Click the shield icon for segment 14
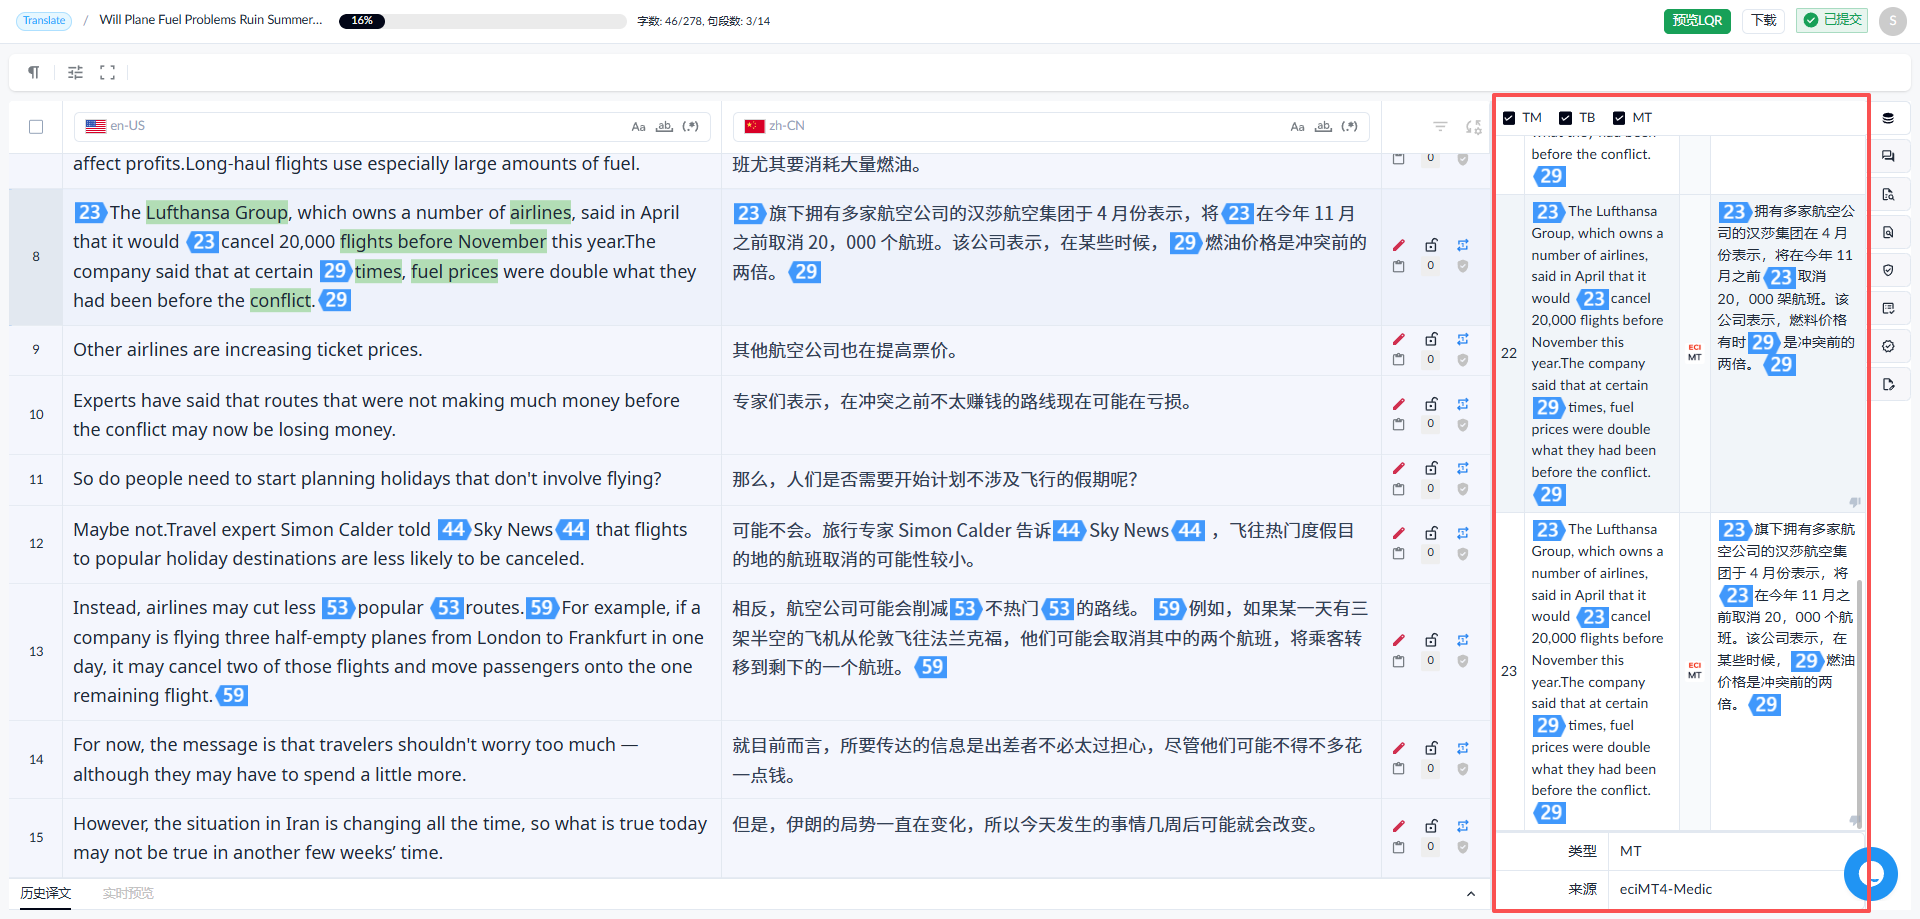 [x=1463, y=769]
